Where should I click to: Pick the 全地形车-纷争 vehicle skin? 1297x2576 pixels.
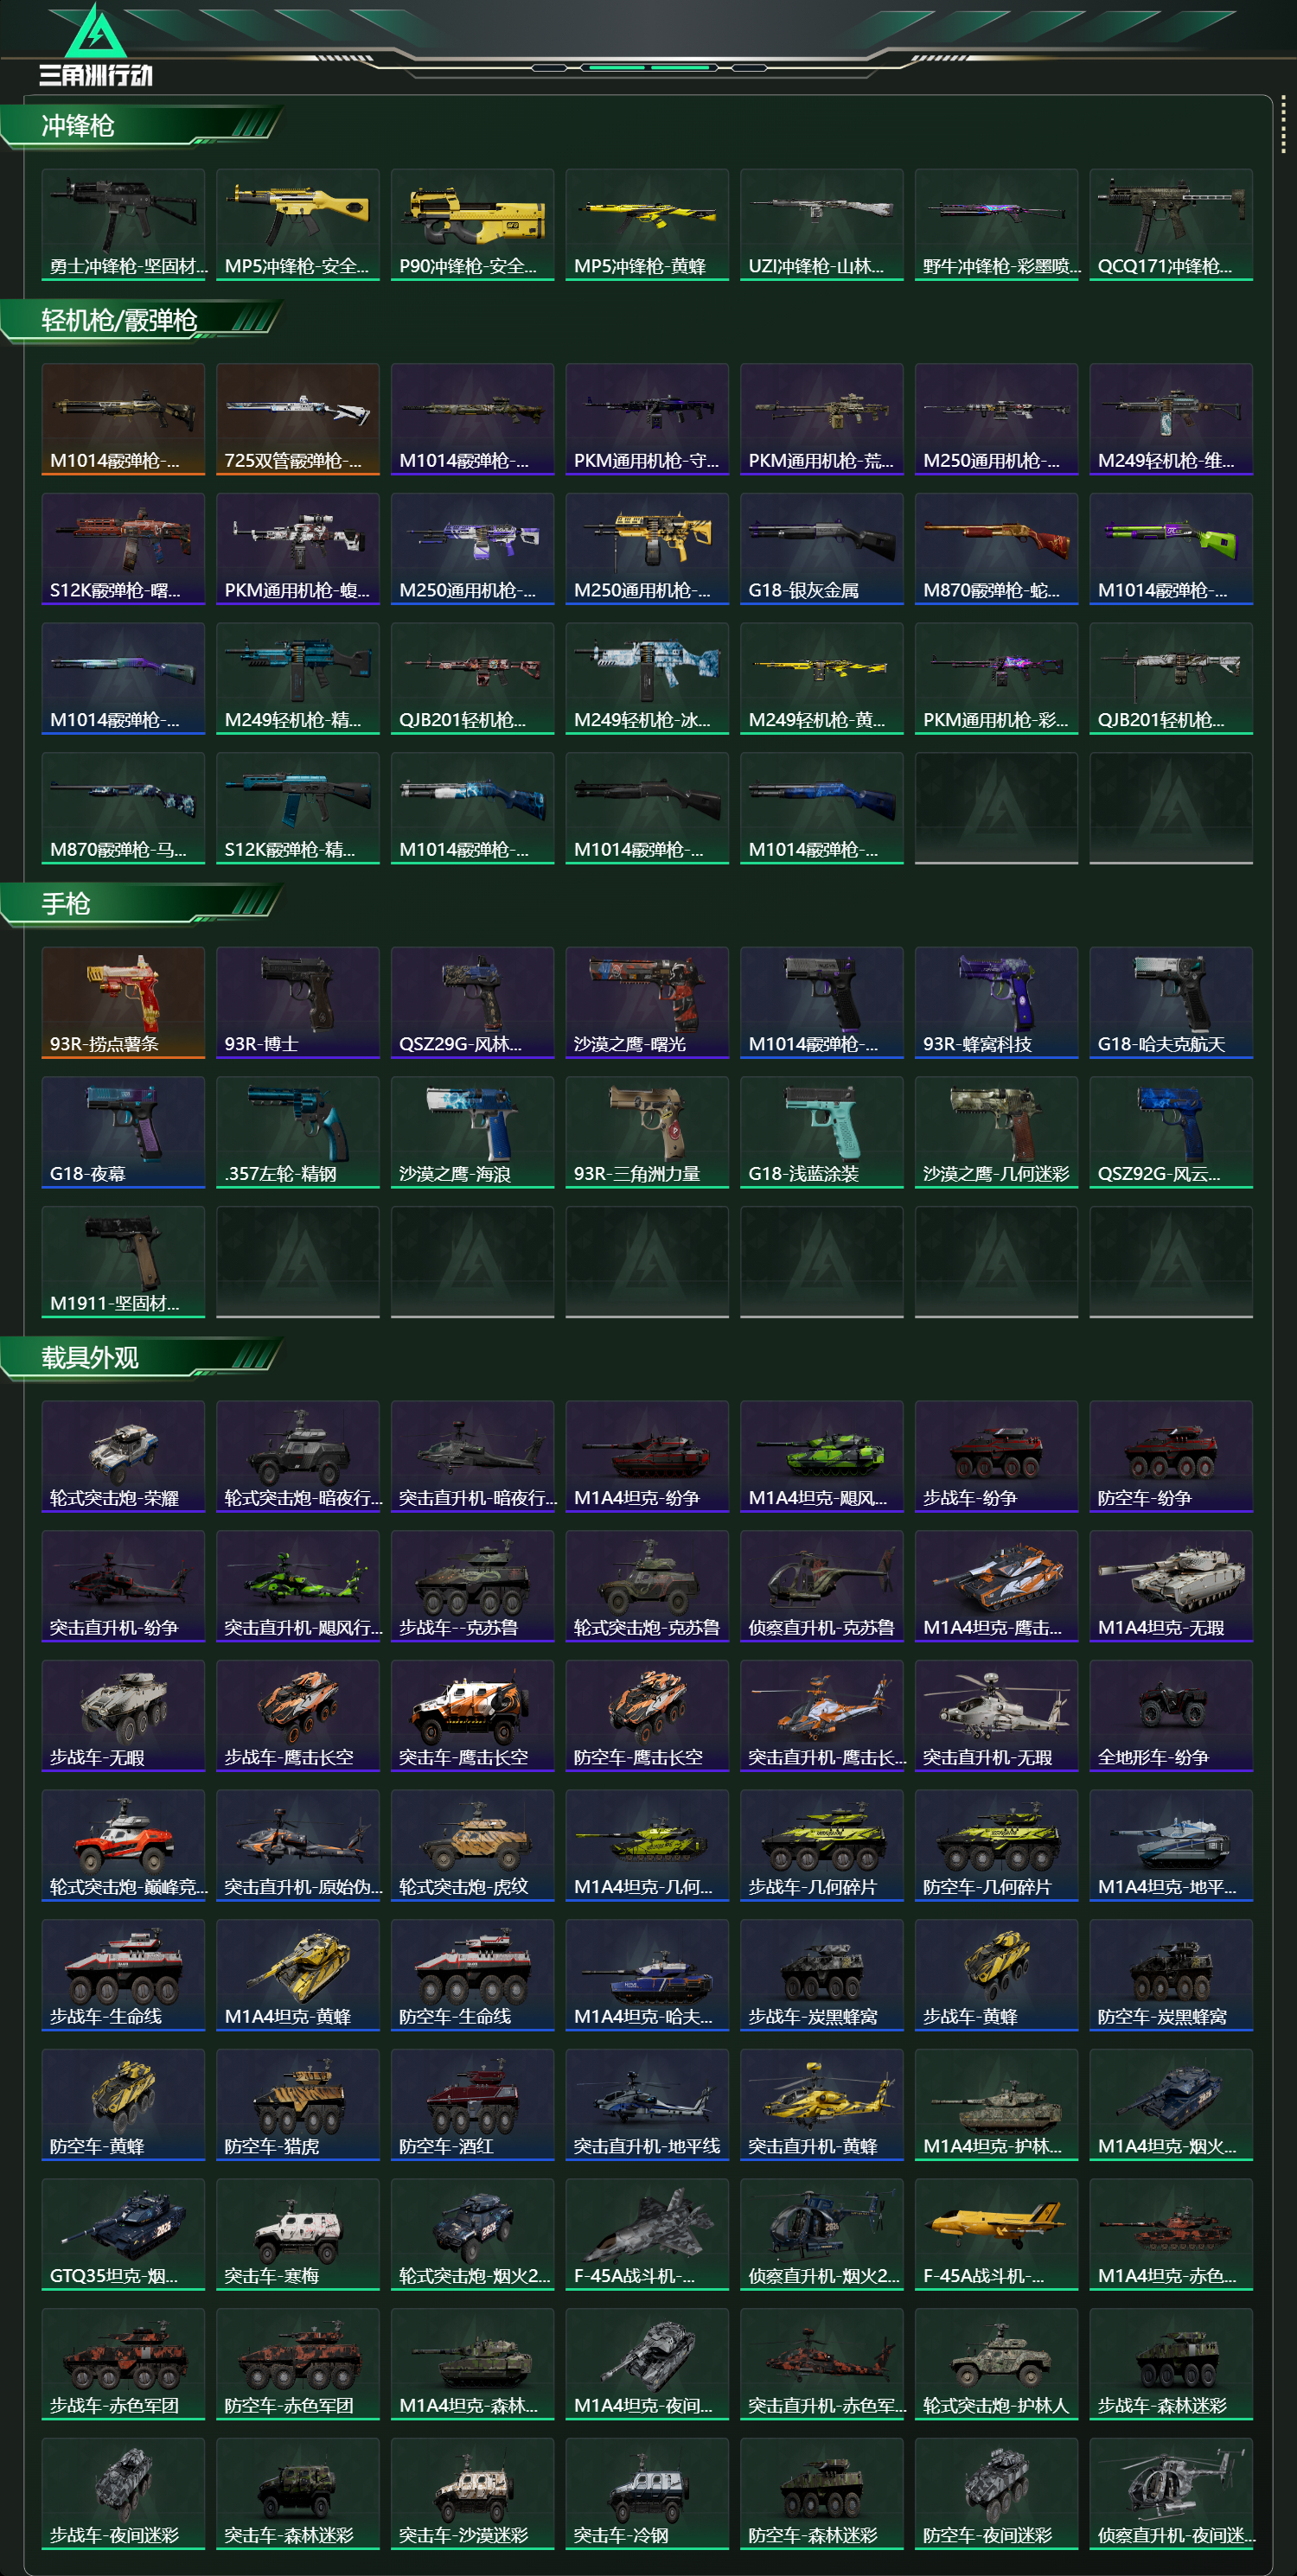pos(1171,1716)
